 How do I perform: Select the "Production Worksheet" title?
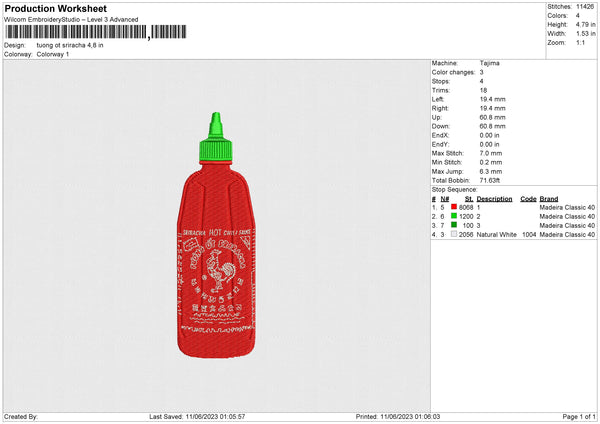[55, 8]
